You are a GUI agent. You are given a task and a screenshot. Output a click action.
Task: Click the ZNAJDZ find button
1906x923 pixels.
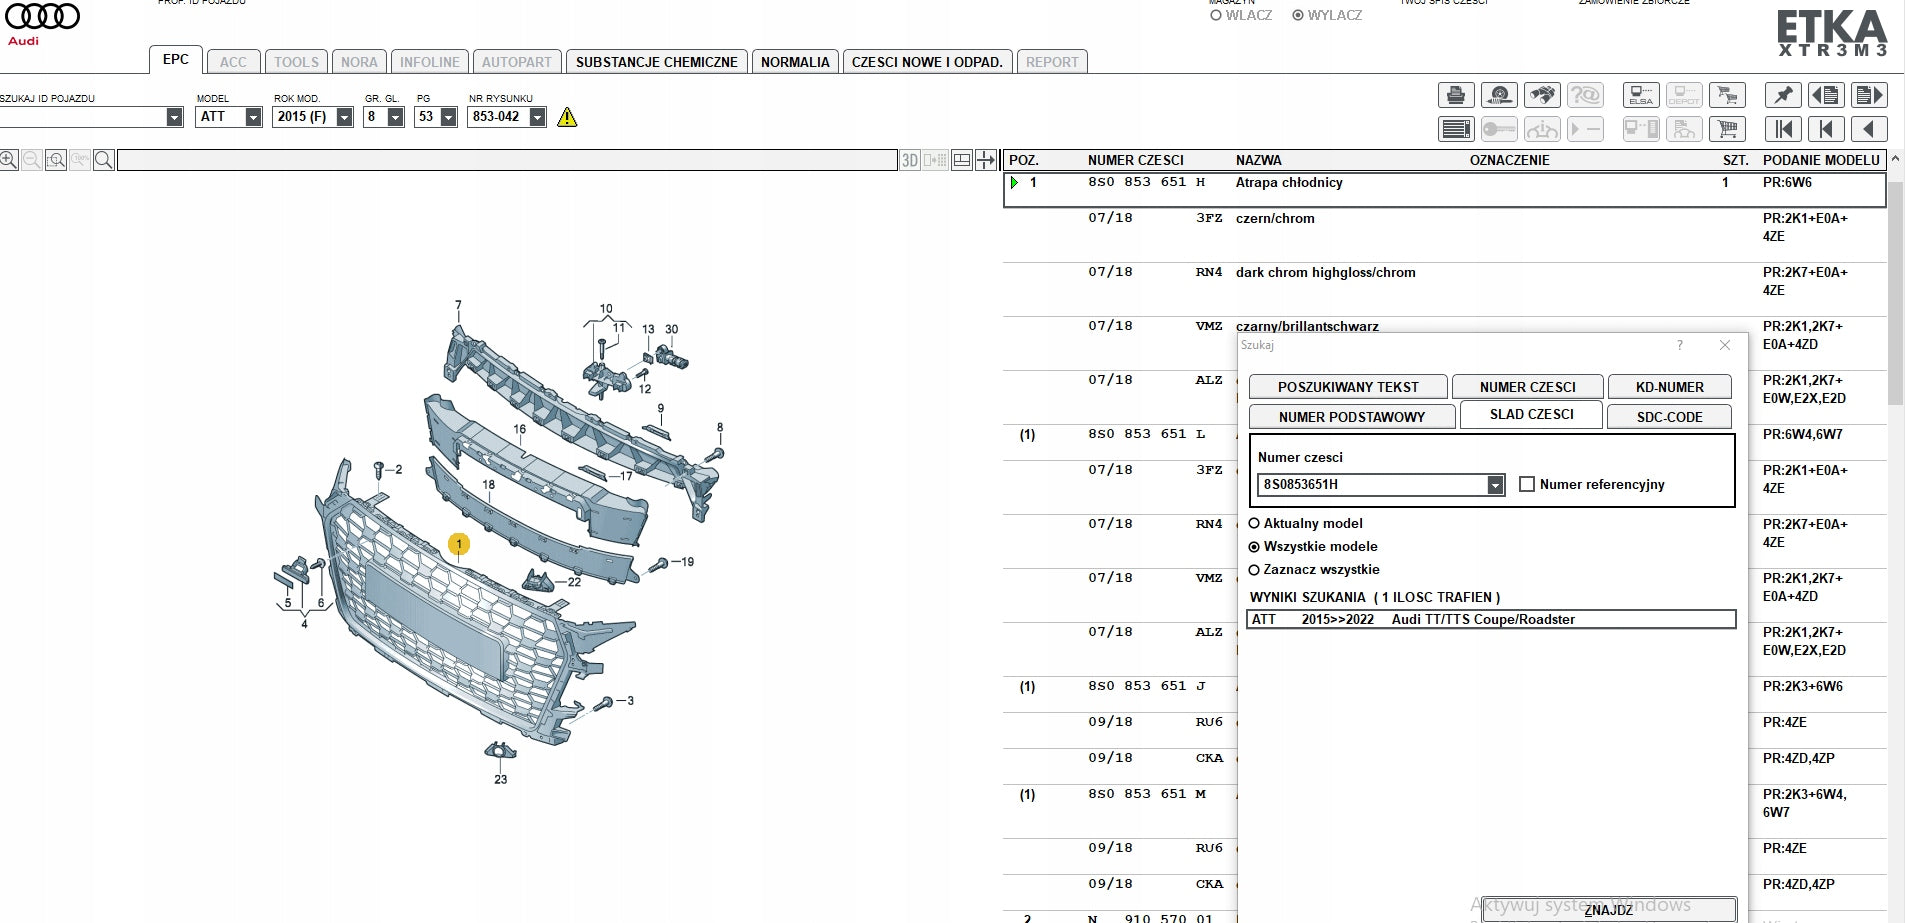(1608, 909)
